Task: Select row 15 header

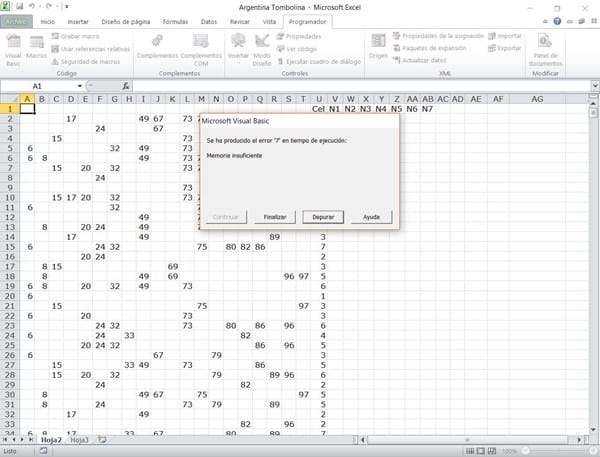Action: 10,246
